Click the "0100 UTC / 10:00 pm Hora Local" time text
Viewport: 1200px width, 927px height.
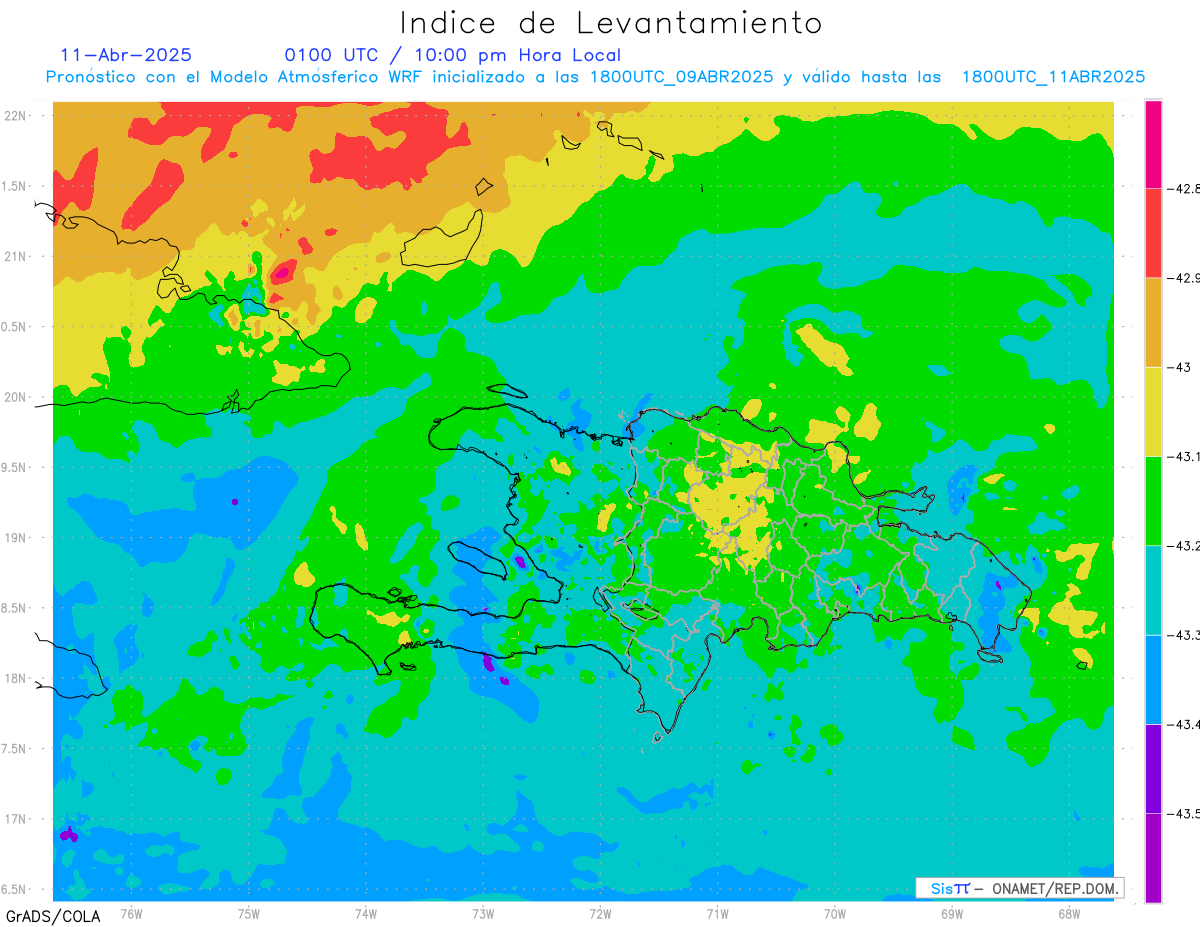[452, 55]
